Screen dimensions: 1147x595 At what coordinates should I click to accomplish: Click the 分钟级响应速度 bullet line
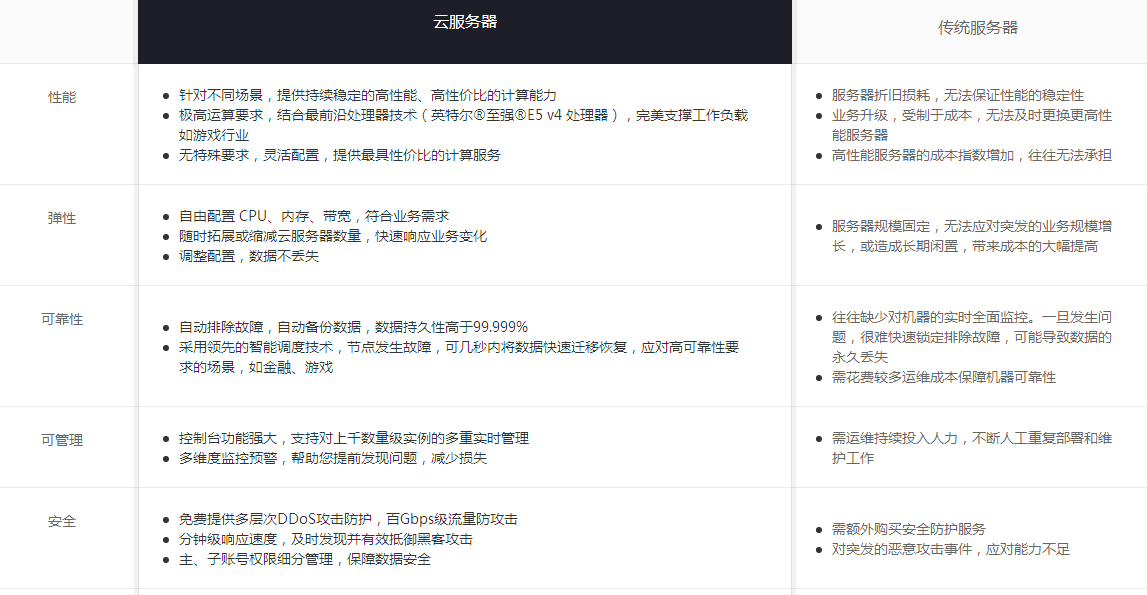[x=325, y=539]
